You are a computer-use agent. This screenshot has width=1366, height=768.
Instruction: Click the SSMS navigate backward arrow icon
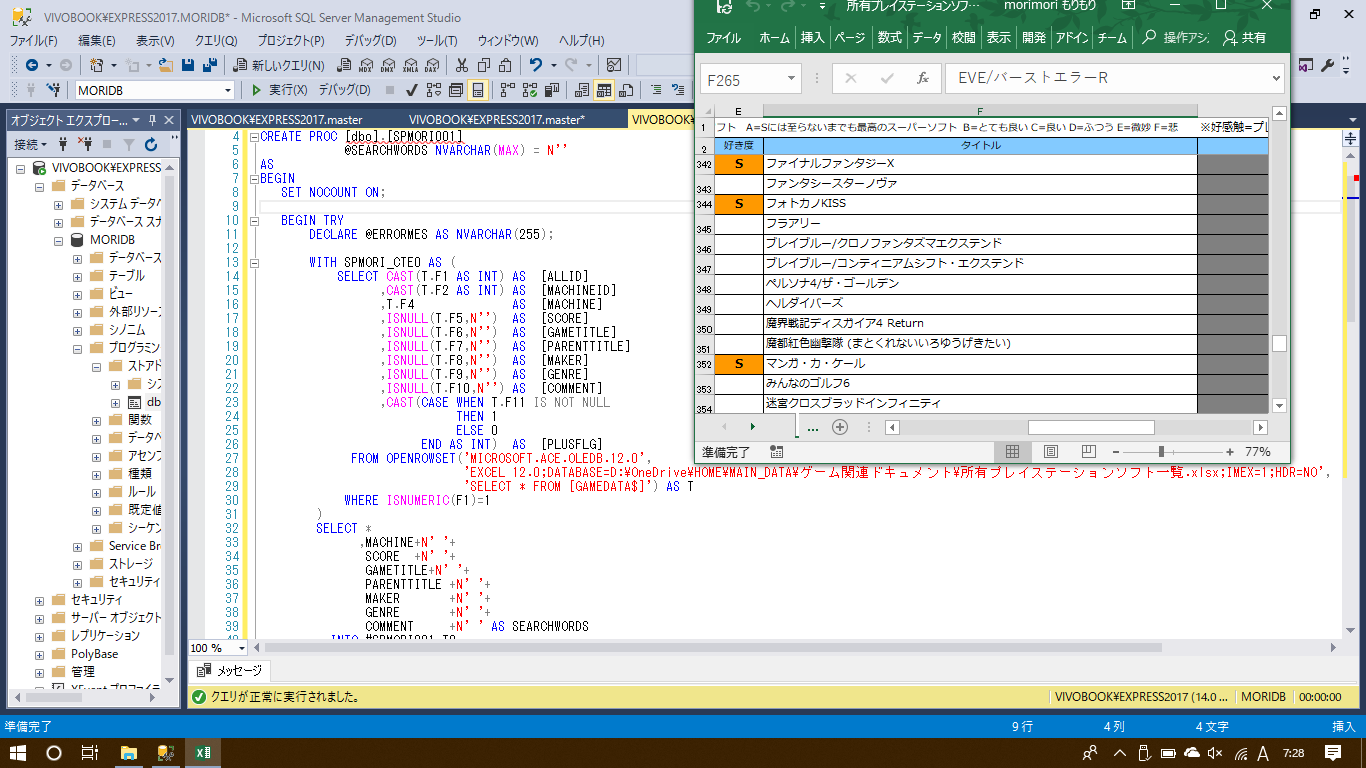(x=32, y=65)
